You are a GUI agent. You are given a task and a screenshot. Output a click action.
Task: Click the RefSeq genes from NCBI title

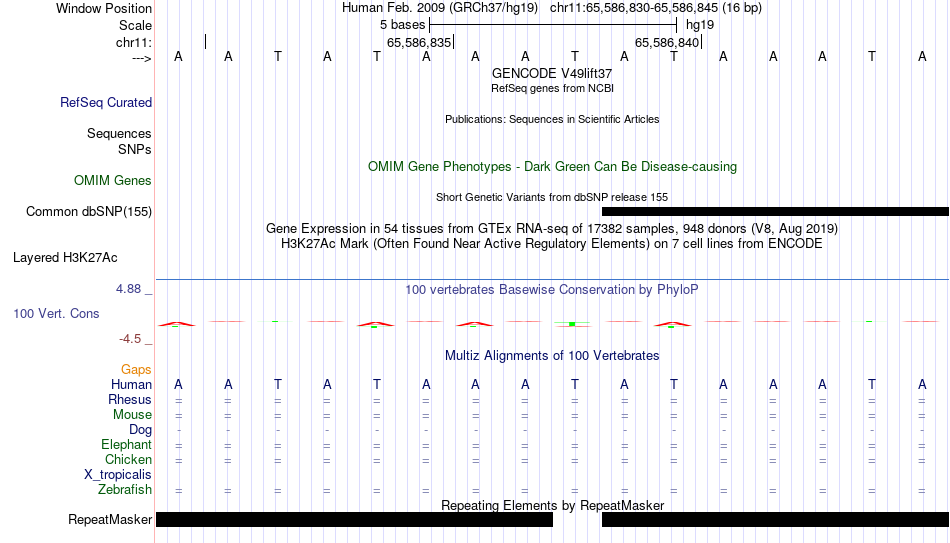pos(552,88)
